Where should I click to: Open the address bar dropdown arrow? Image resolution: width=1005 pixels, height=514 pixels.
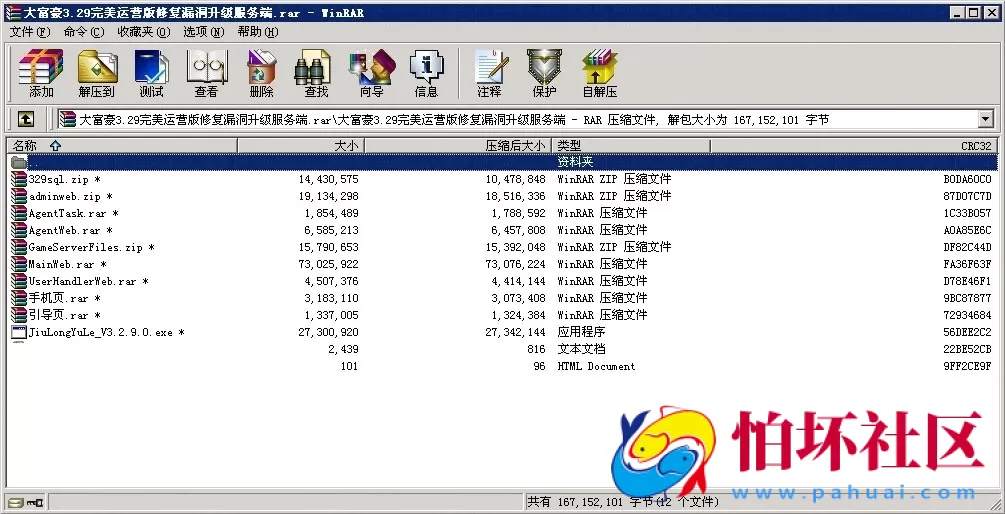coord(985,119)
